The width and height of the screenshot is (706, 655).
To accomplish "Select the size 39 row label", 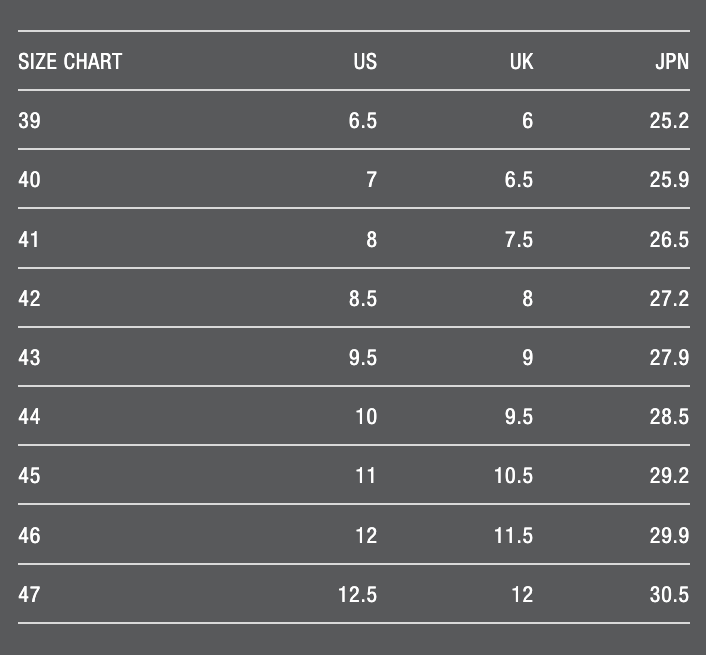I will click(29, 121).
